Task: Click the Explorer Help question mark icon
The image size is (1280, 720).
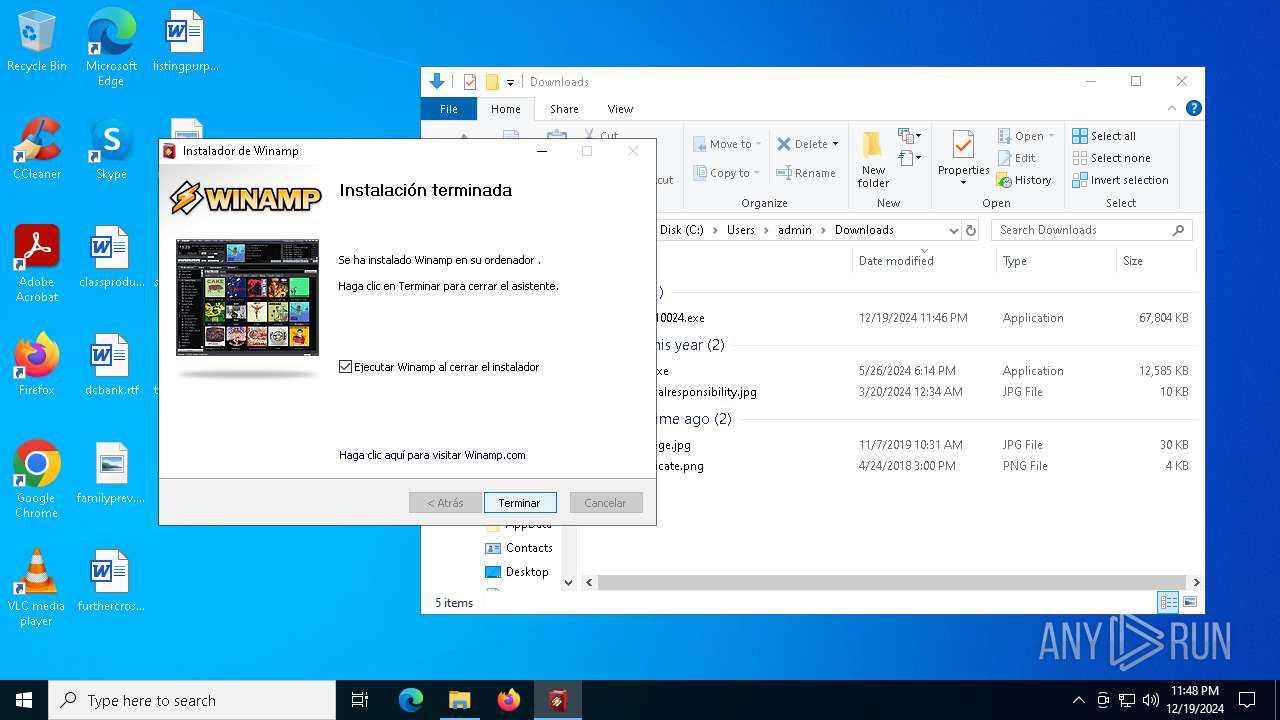Action: point(1193,108)
